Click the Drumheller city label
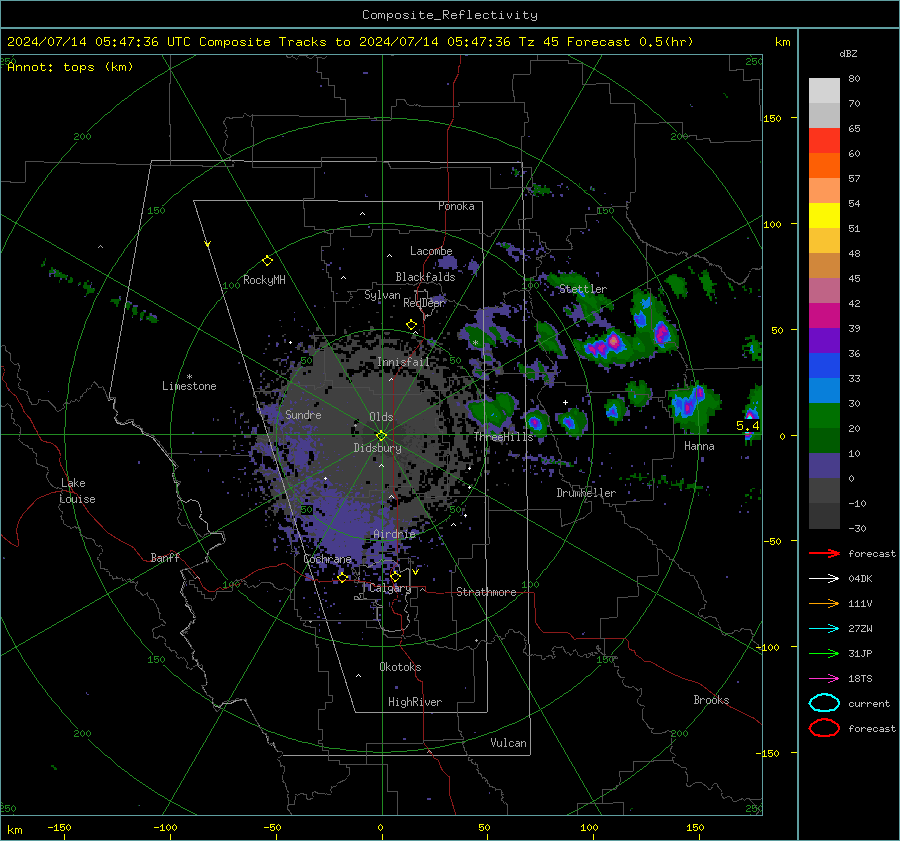The image size is (900, 841). pos(586,493)
